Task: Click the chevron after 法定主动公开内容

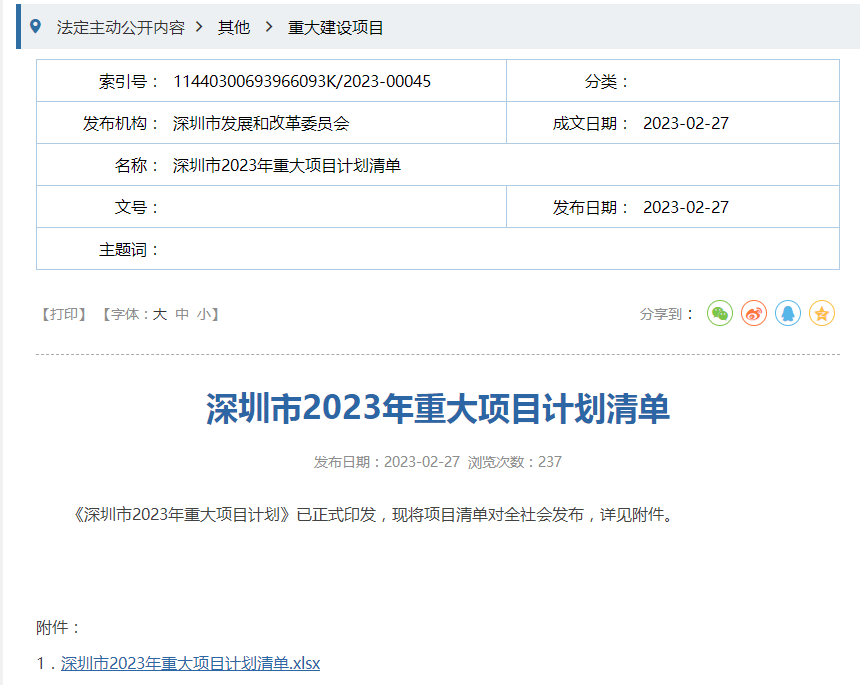Action: pyautogui.click(x=200, y=28)
